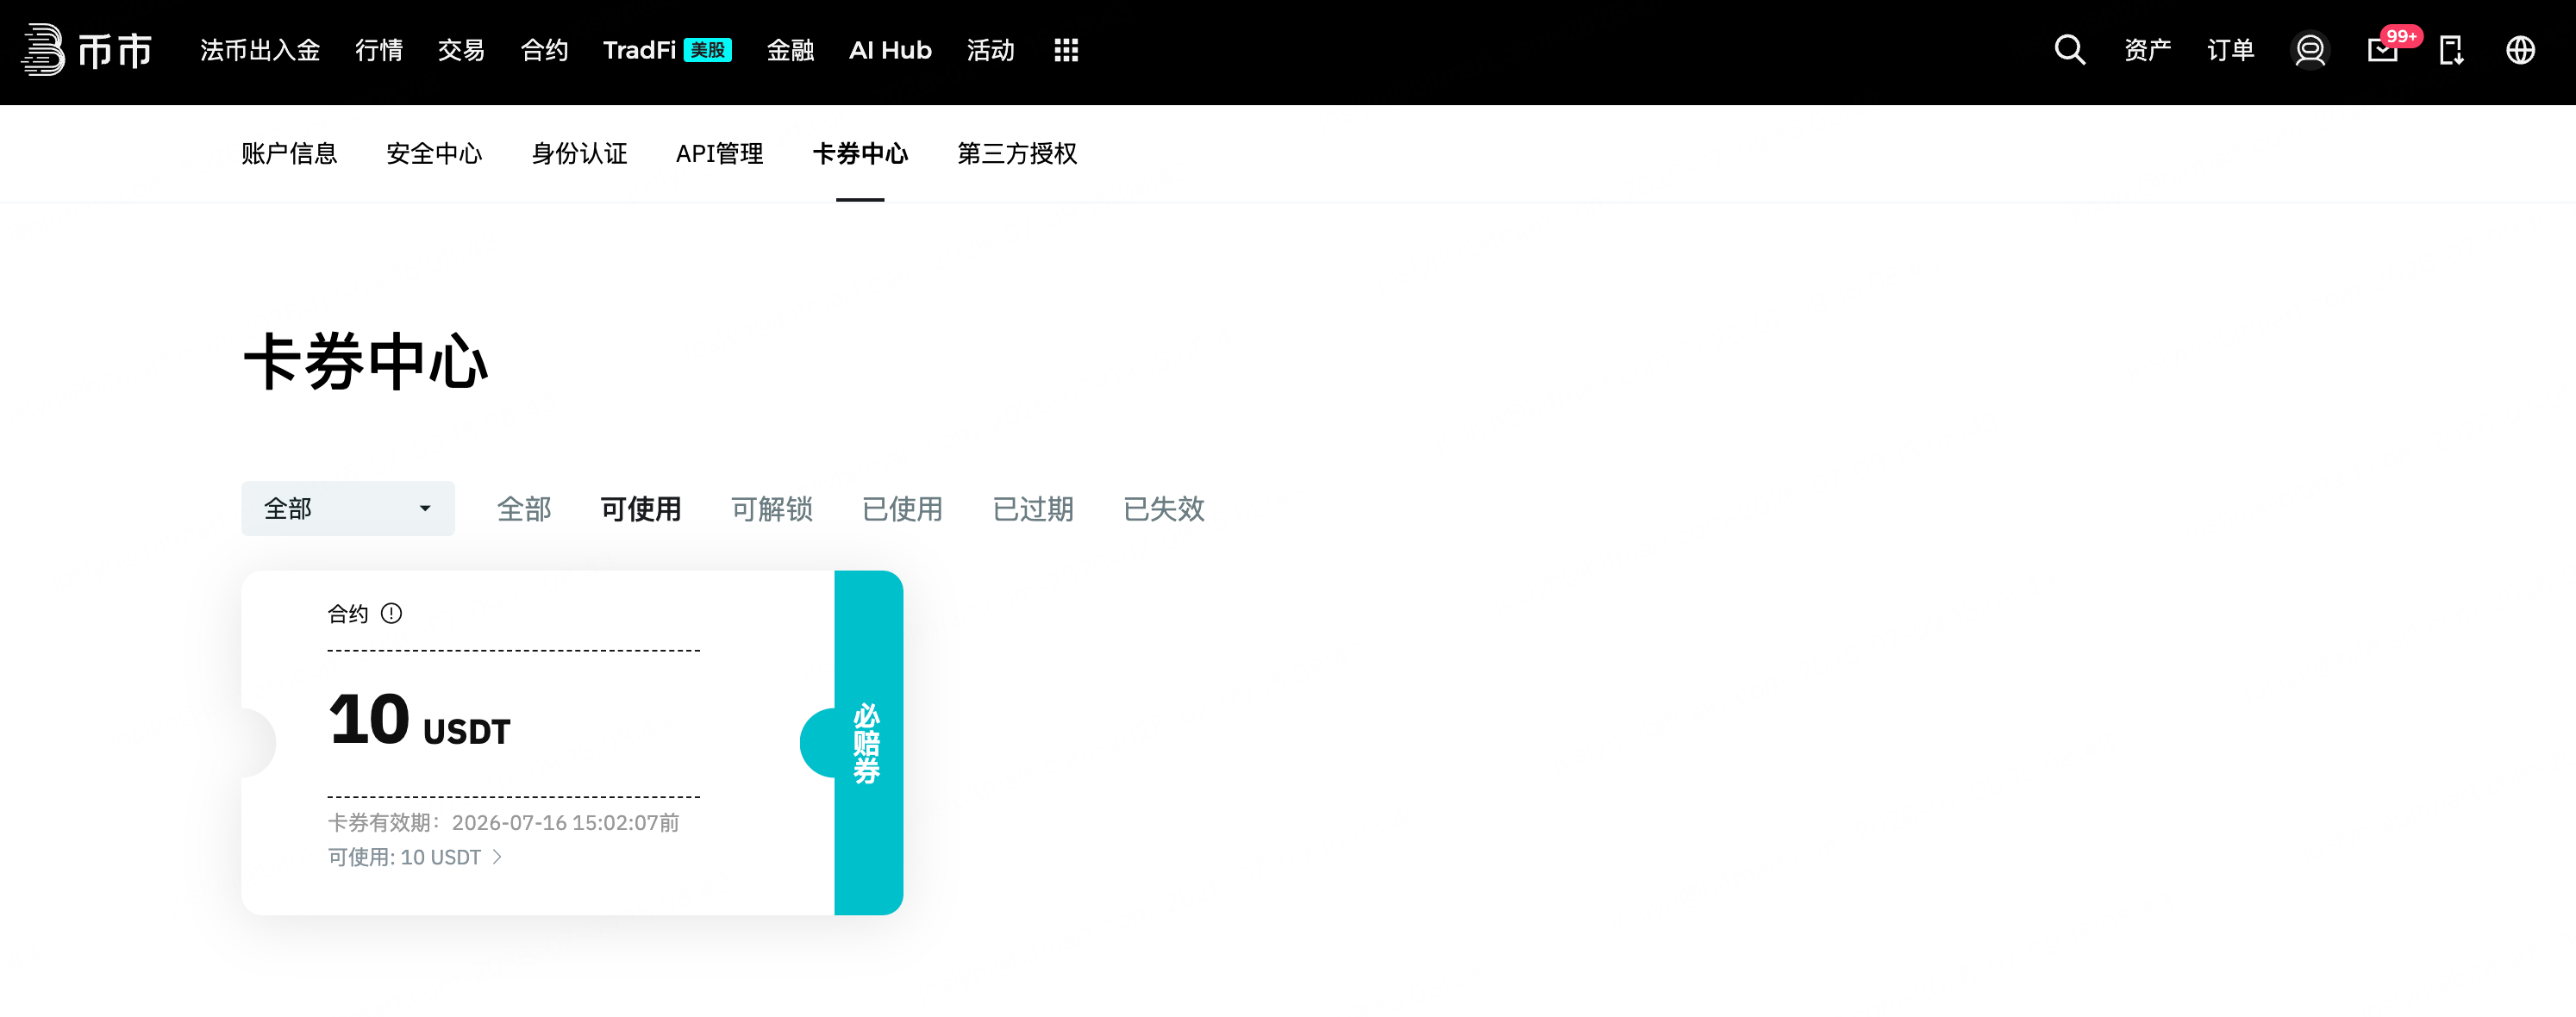Switch to 账户信息 tab
This screenshot has height=1017, width=2576.
click(289, 153)
